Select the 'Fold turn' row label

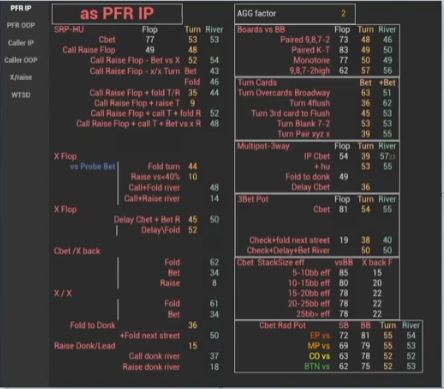tap(164, 166)
